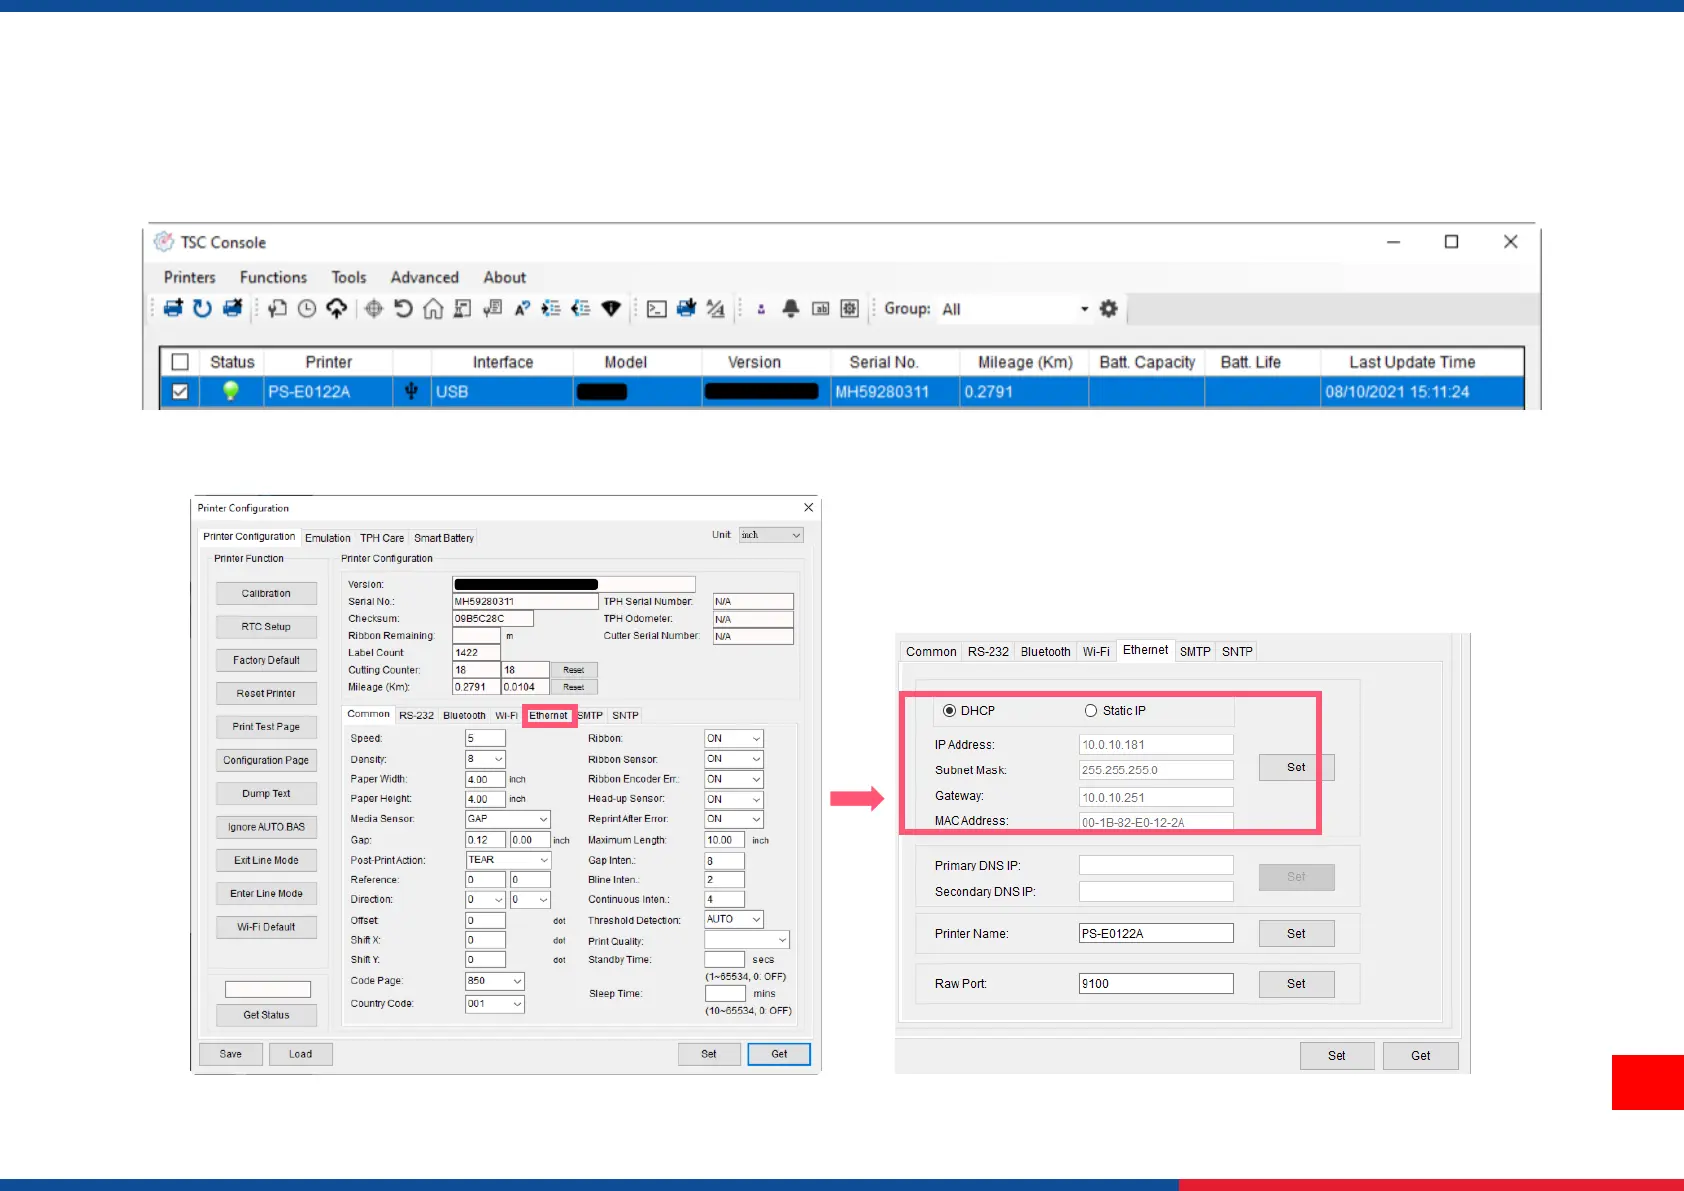
Task: Open the Unit inch dropdown
Action: coord(771,535)
